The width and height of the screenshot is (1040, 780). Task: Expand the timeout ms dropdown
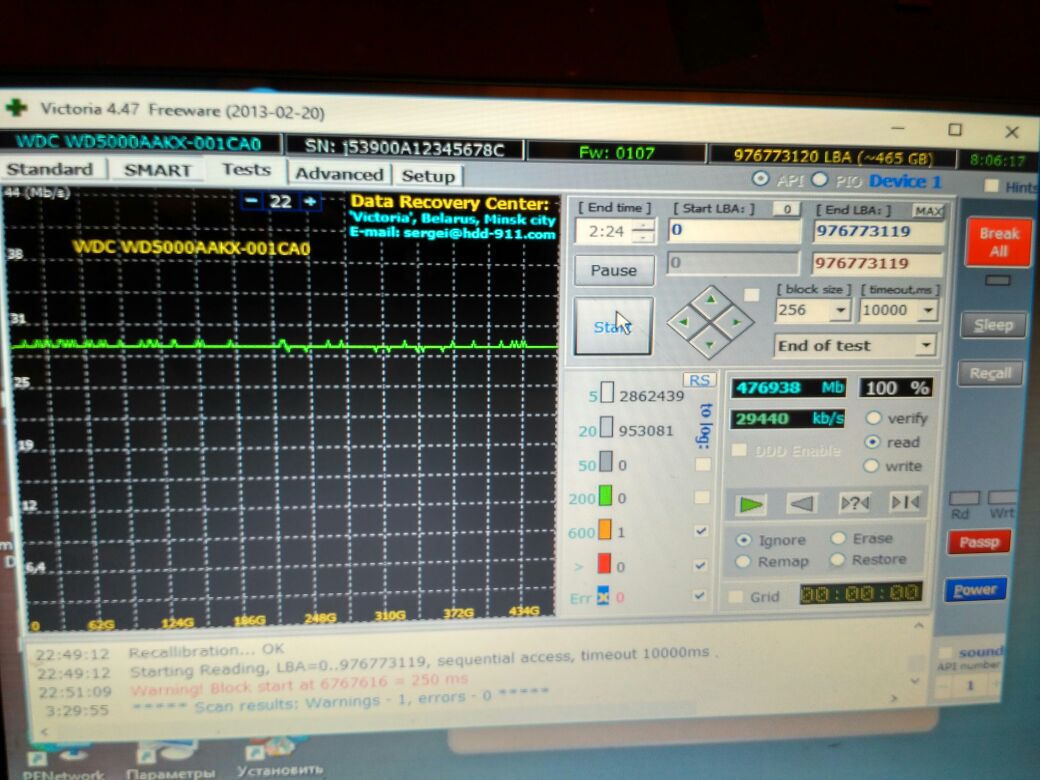(x=927, y=311)
